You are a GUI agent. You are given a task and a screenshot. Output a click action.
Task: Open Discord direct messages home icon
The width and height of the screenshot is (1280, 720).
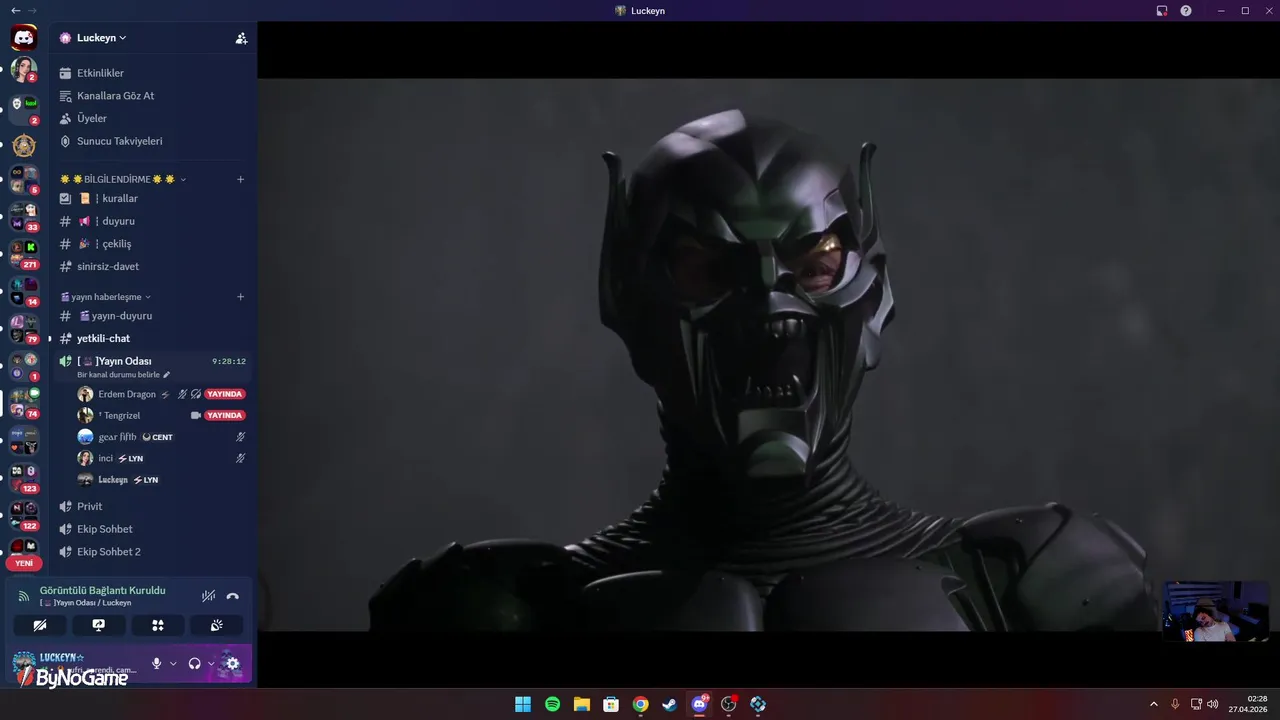pyautogui.click(x=24, y=38)
